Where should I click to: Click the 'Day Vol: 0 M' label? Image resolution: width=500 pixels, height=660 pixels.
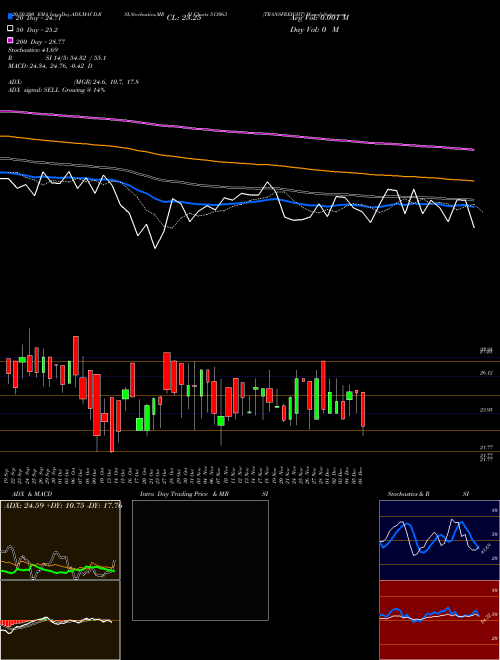pos(314,30)
